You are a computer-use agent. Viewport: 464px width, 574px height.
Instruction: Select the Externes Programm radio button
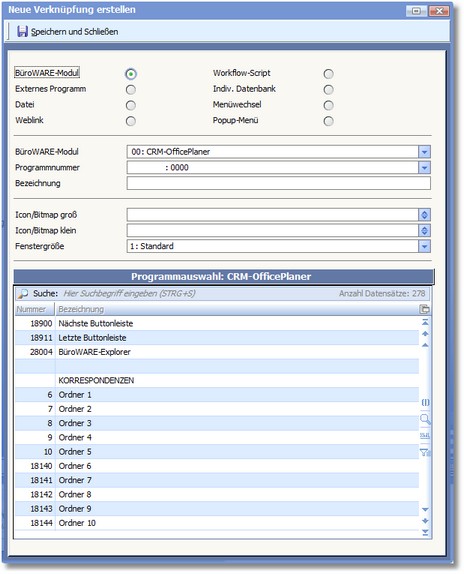coord(131,90)
